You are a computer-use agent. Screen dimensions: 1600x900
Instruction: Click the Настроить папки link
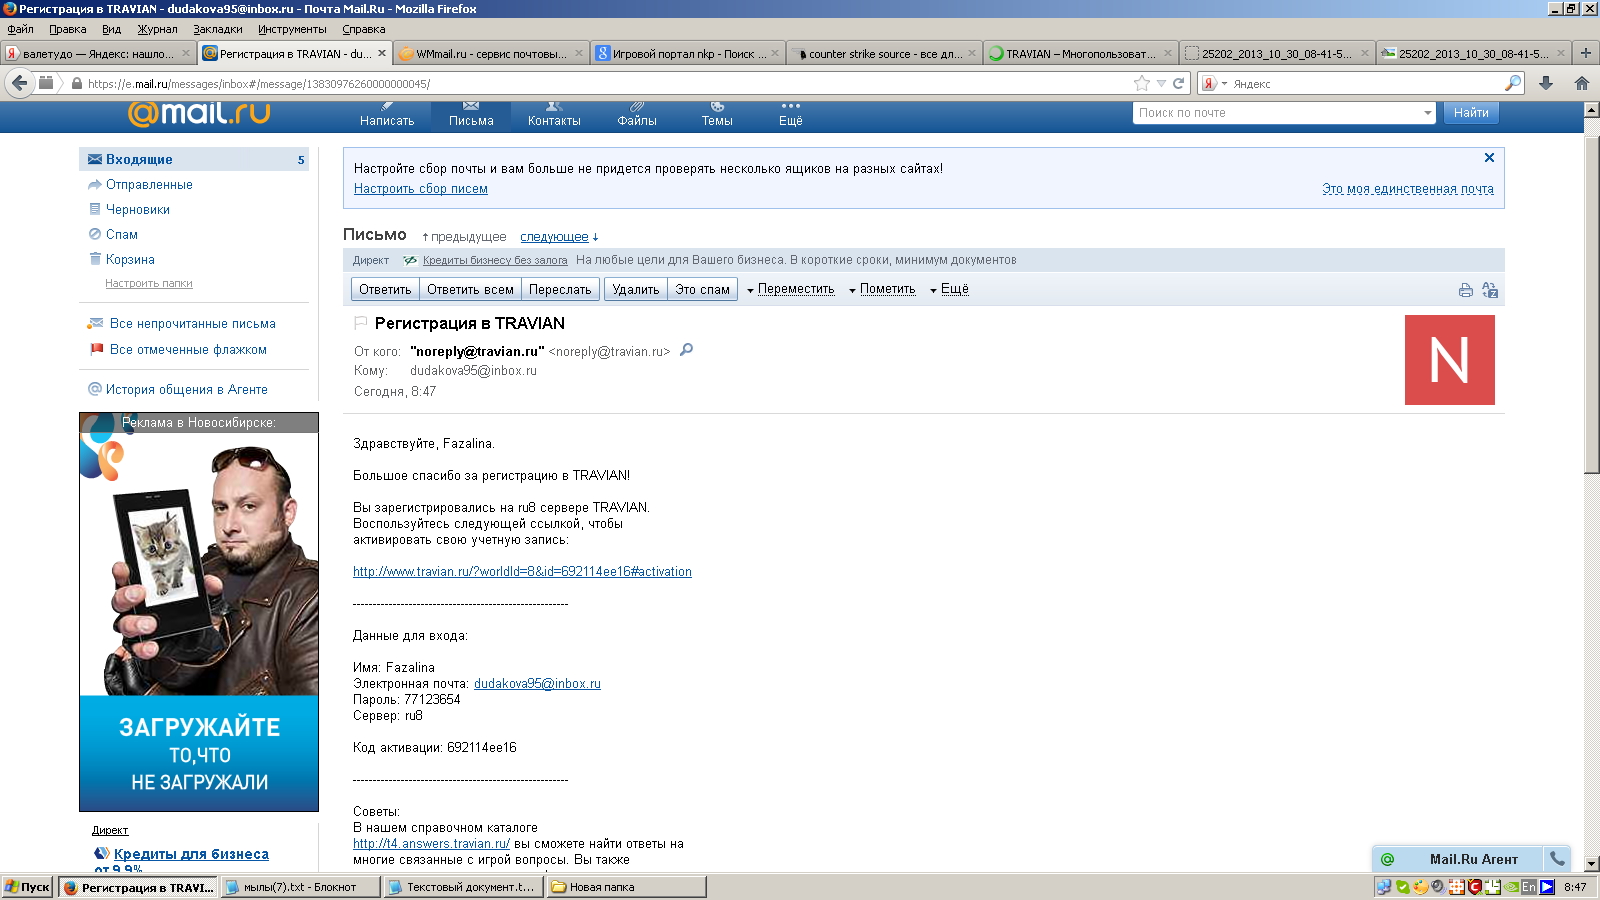coord(149,284)
